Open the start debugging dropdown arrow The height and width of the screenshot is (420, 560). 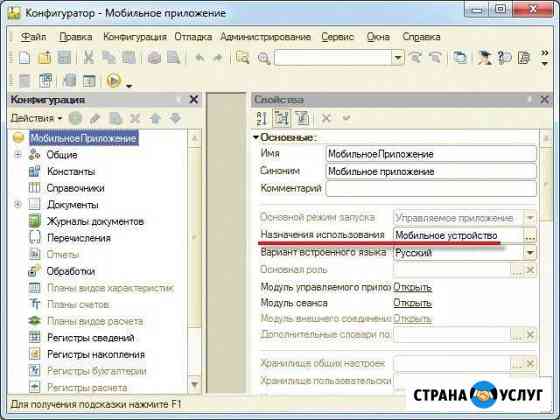coord(129,86)
